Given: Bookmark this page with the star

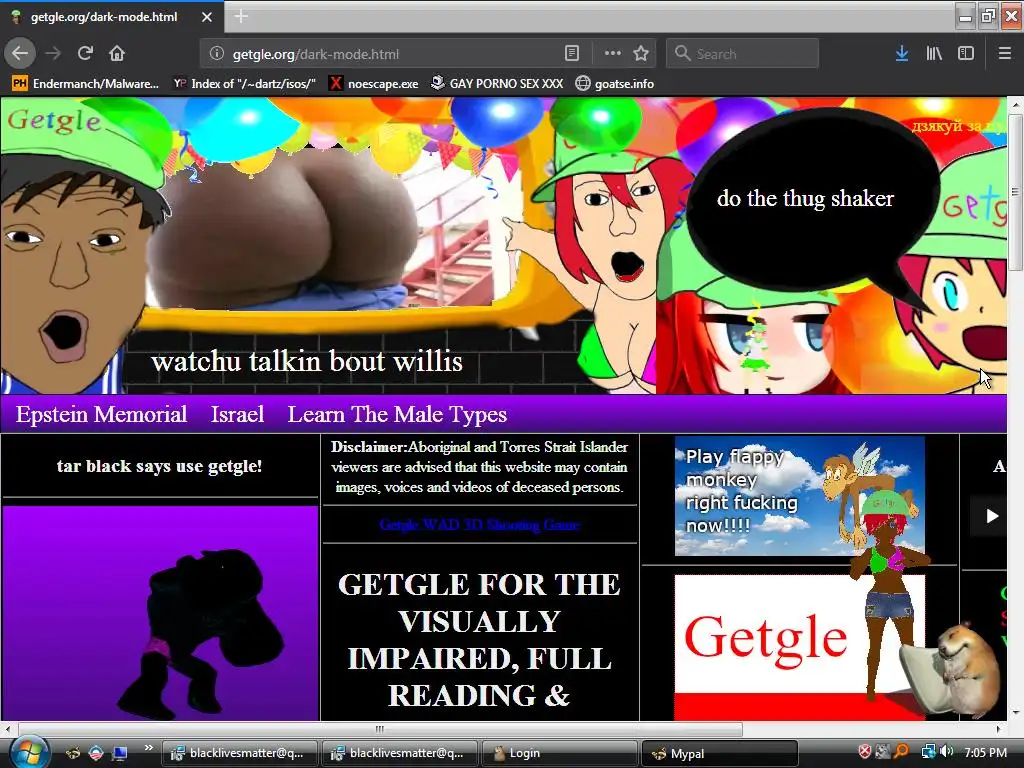Looking at the screenshot, I should point(641,54).
